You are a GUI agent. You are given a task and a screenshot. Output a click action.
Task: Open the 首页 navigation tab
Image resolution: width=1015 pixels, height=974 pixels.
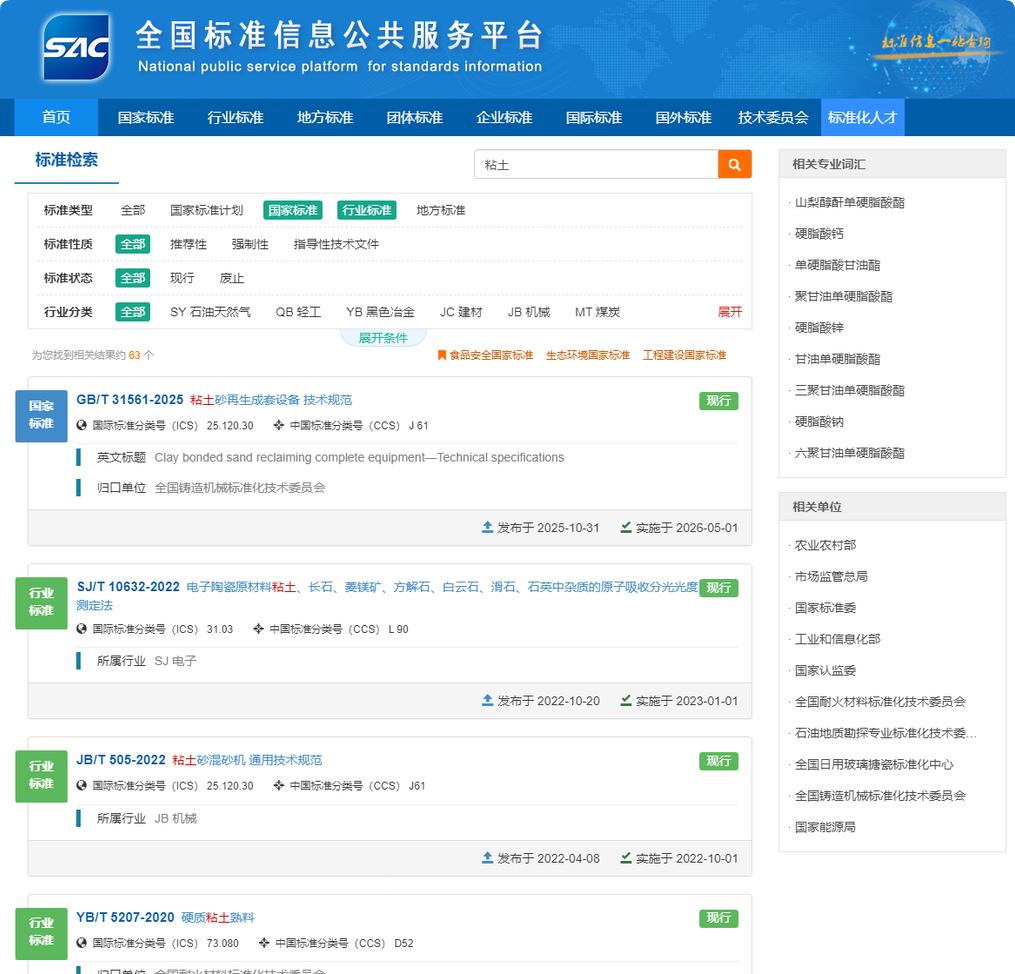56,117
